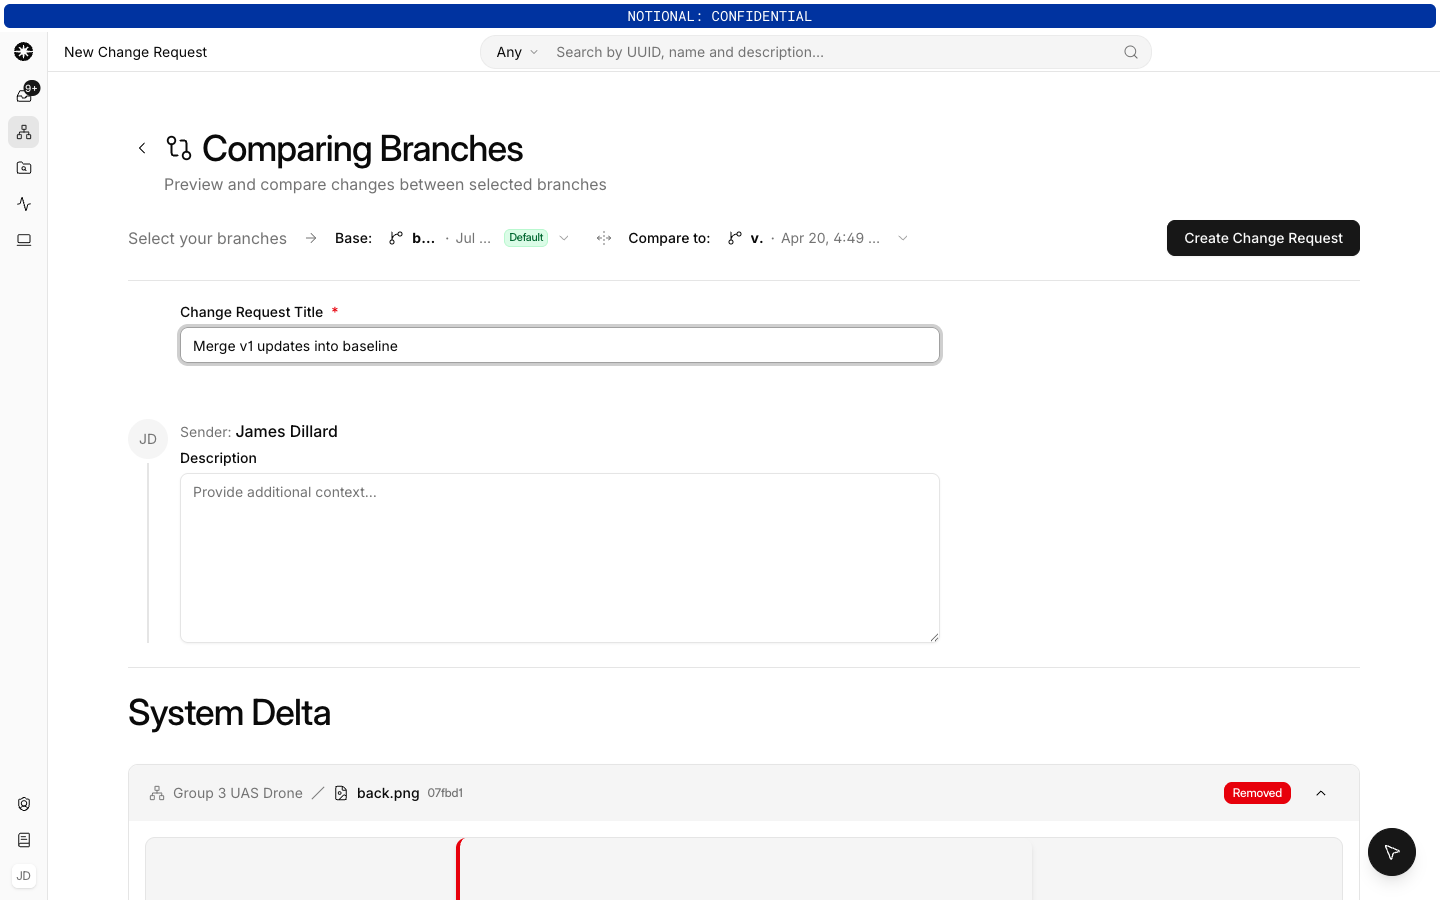The height and width of the screenshot is (900, 1440).
Task: Open the JD user avatar in sidebar
Action: (24, 876)
